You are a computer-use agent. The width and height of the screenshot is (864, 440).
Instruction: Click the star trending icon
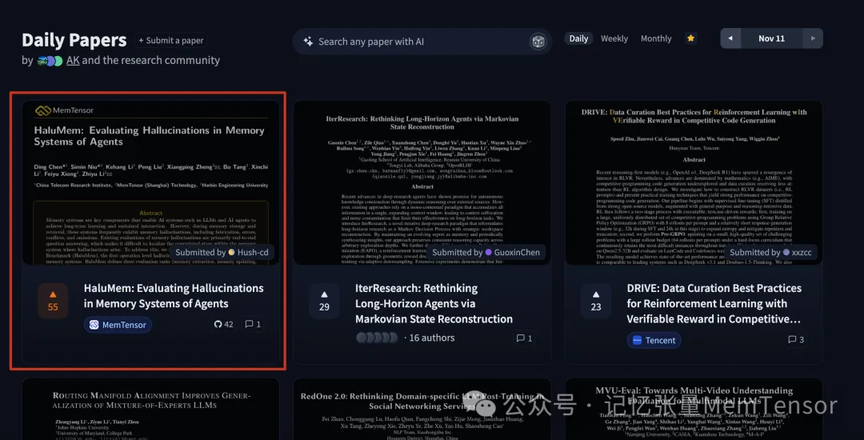pos(691,39)
